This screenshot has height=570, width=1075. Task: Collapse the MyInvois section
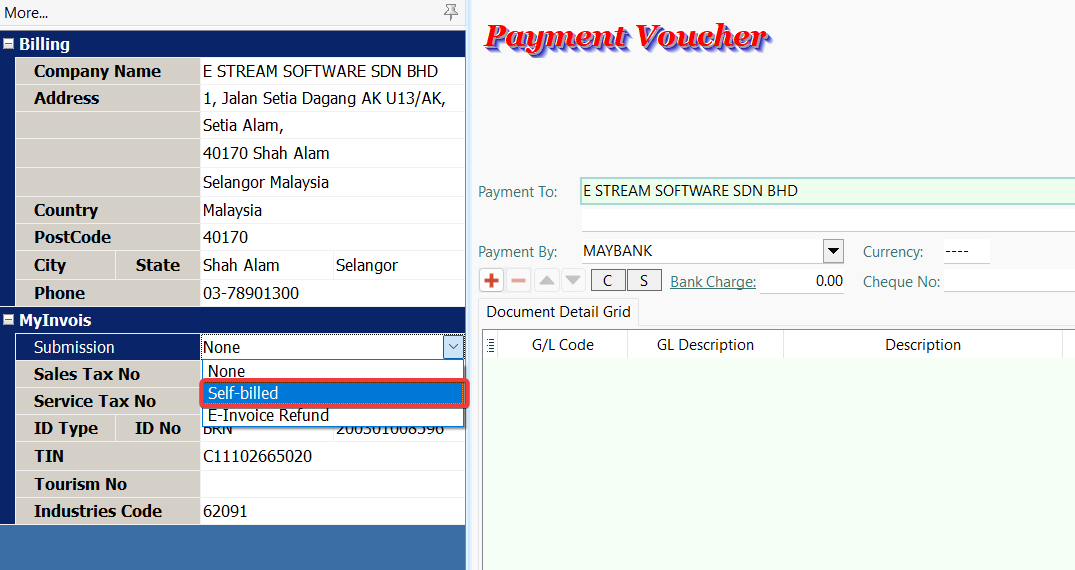[8, 320]
